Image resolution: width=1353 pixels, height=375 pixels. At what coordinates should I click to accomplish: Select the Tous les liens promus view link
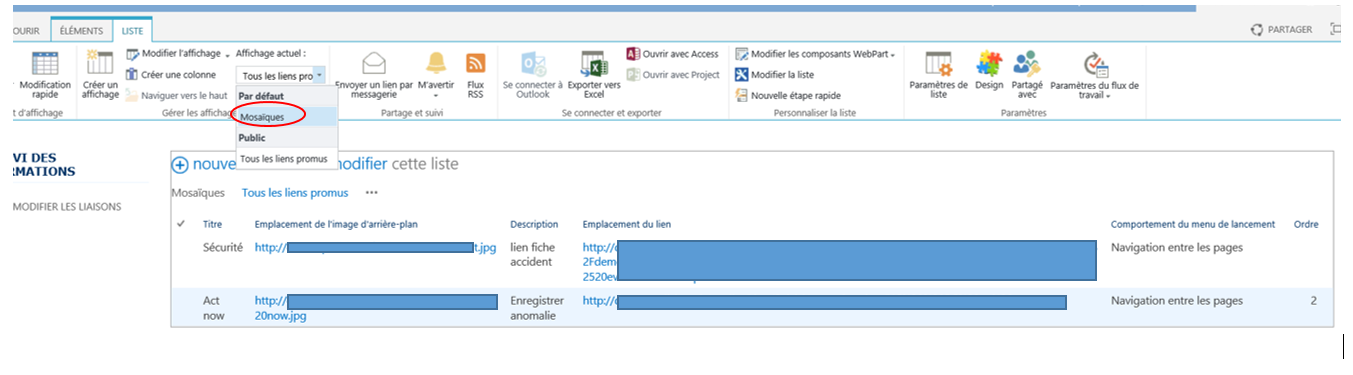(x=295, y=192)
